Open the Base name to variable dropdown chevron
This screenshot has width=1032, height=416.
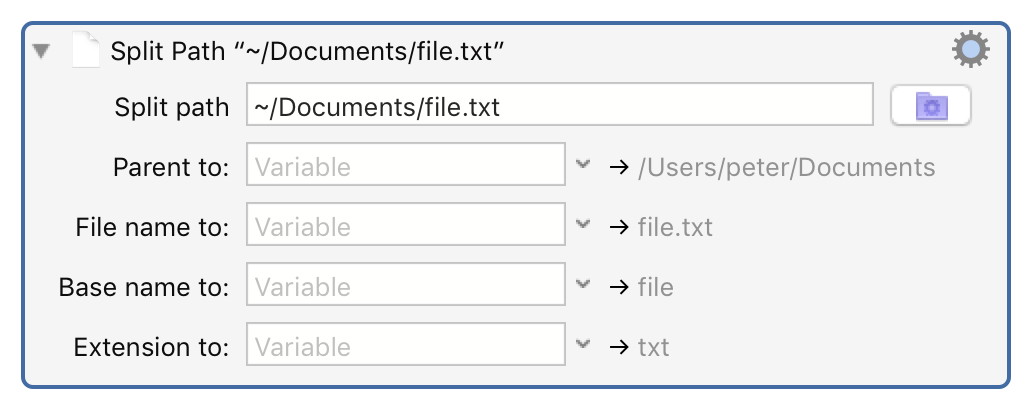pyautogui.click(x=584, y=284)
